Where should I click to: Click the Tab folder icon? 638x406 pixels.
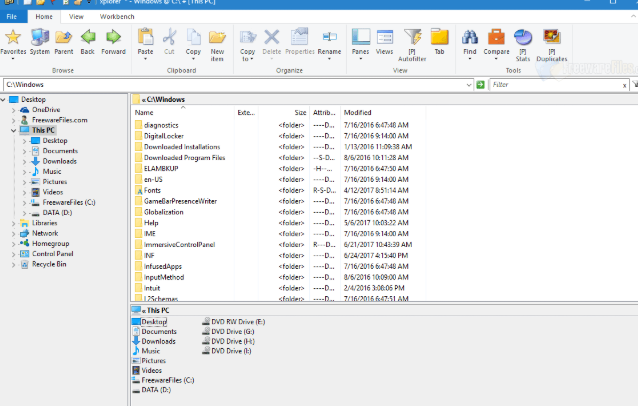pos(439,37)
